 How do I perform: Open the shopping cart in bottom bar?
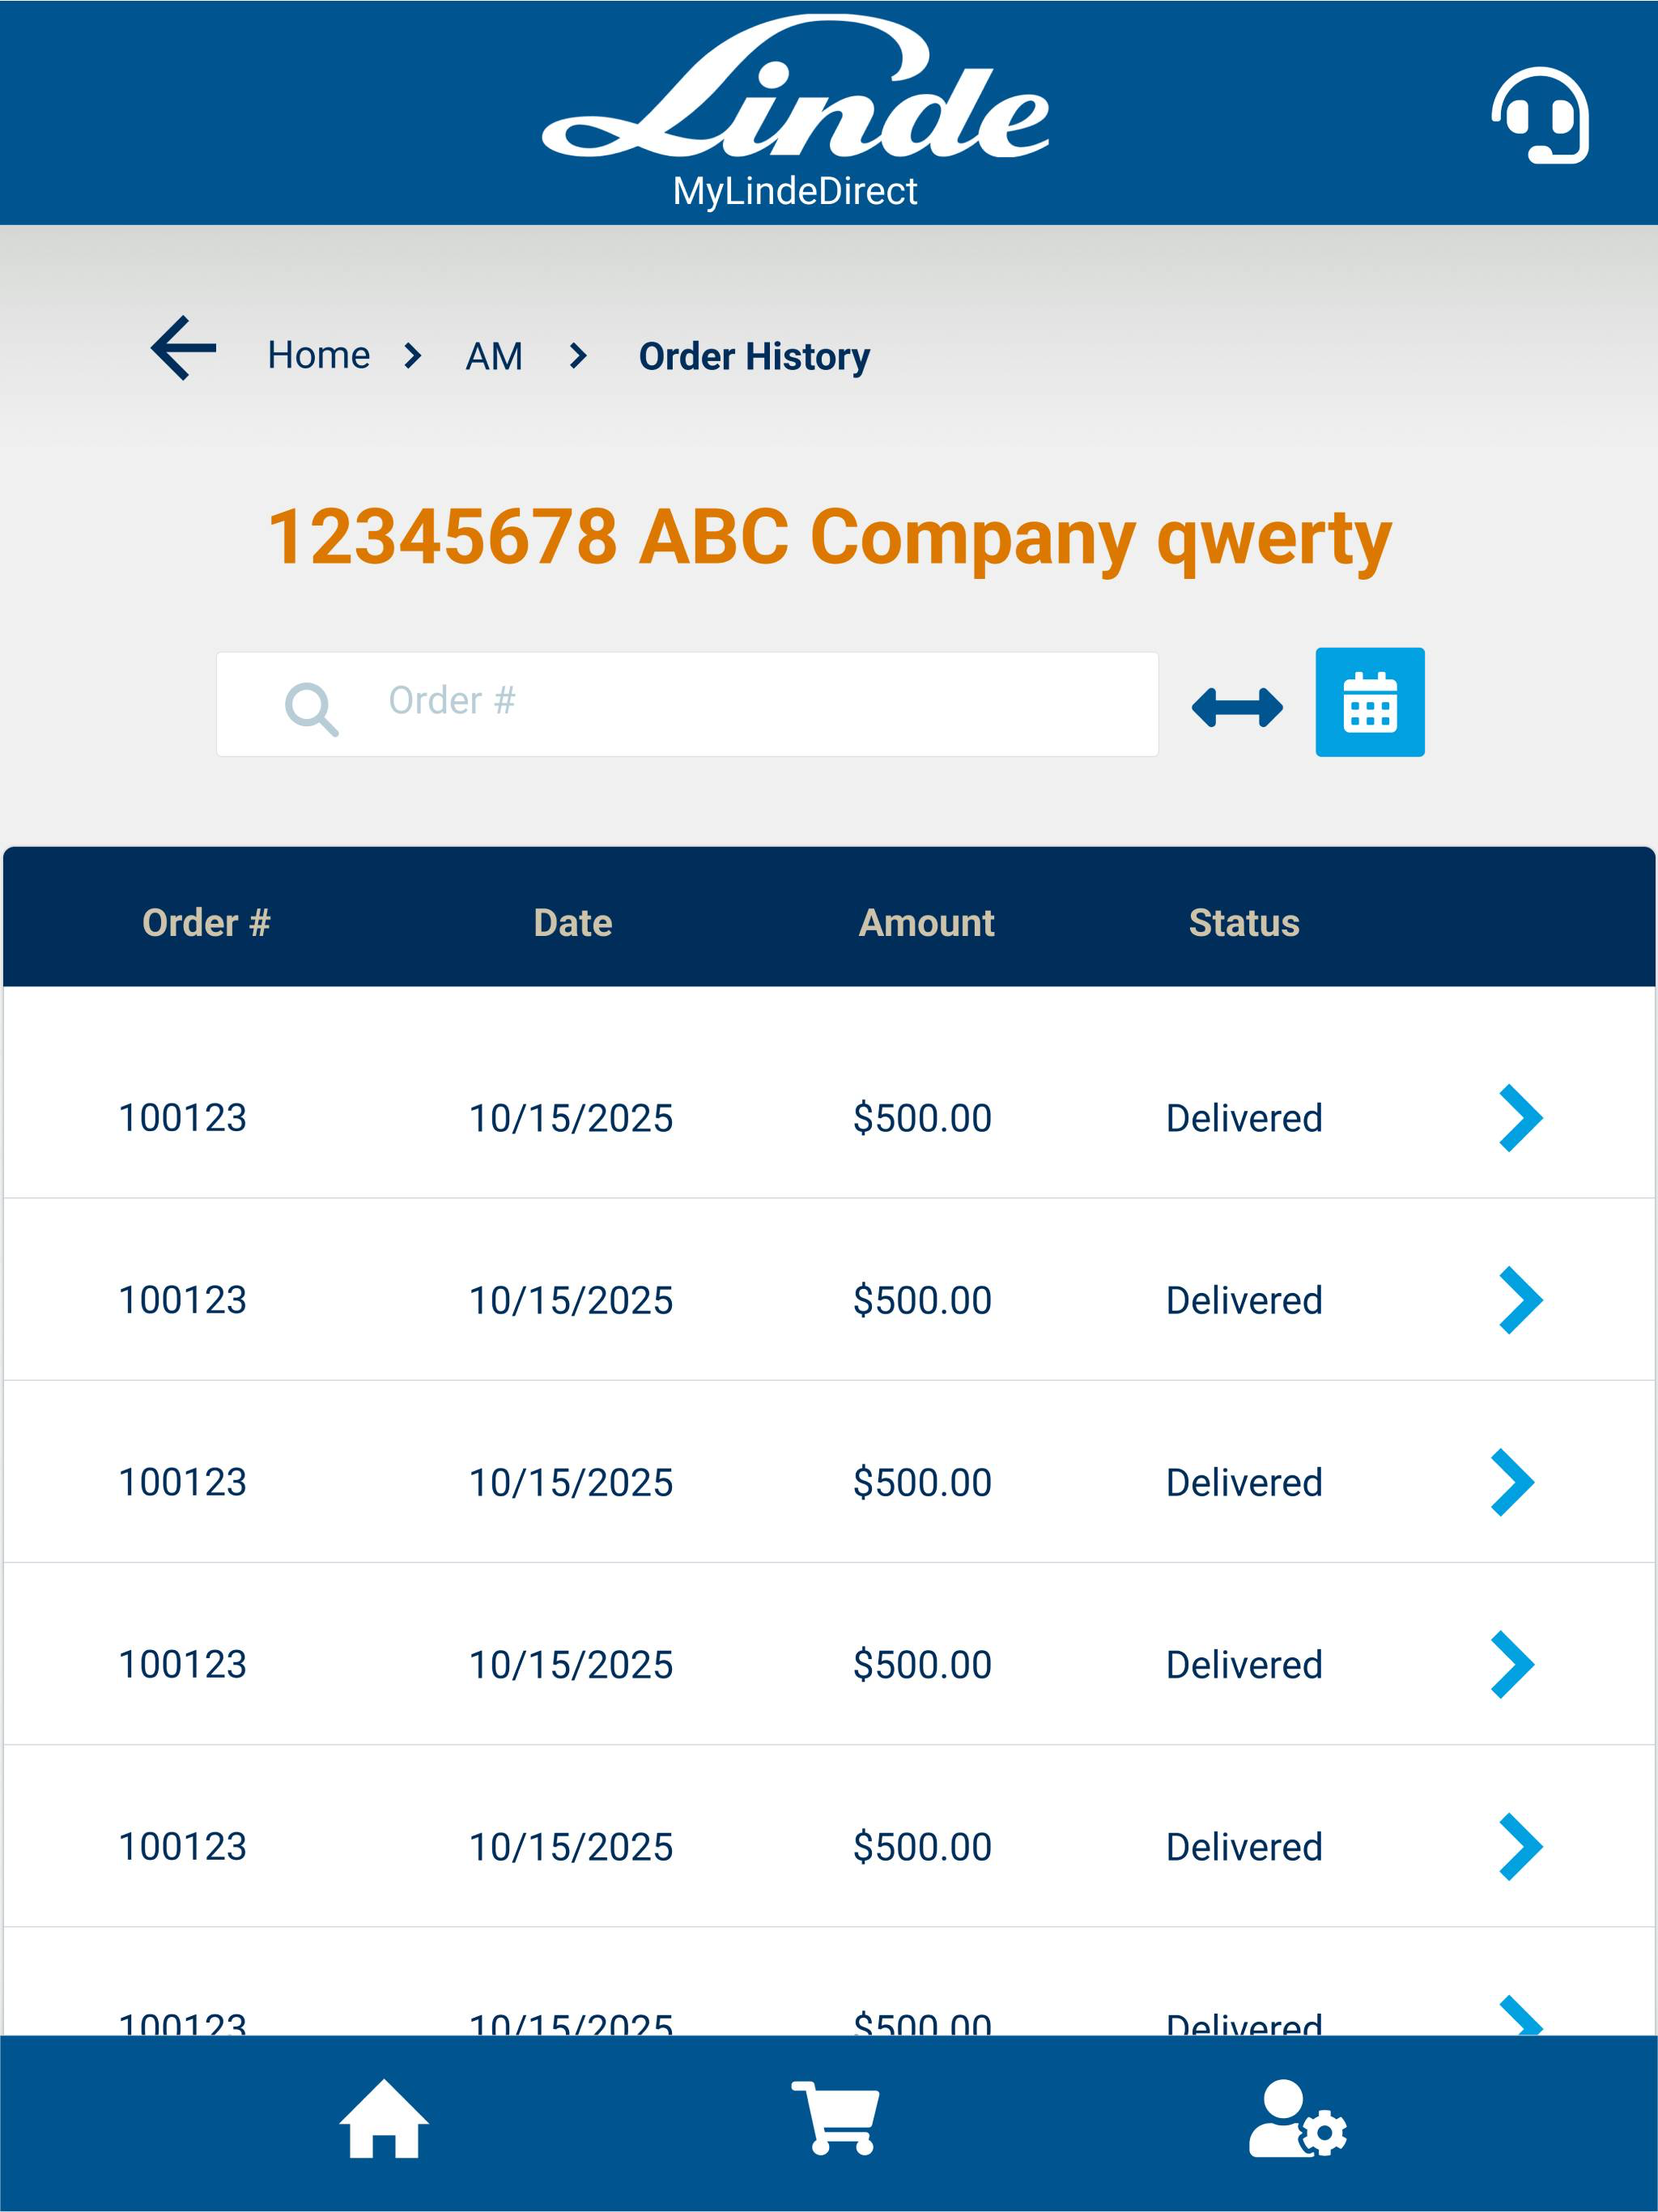tap(836, 2118)
